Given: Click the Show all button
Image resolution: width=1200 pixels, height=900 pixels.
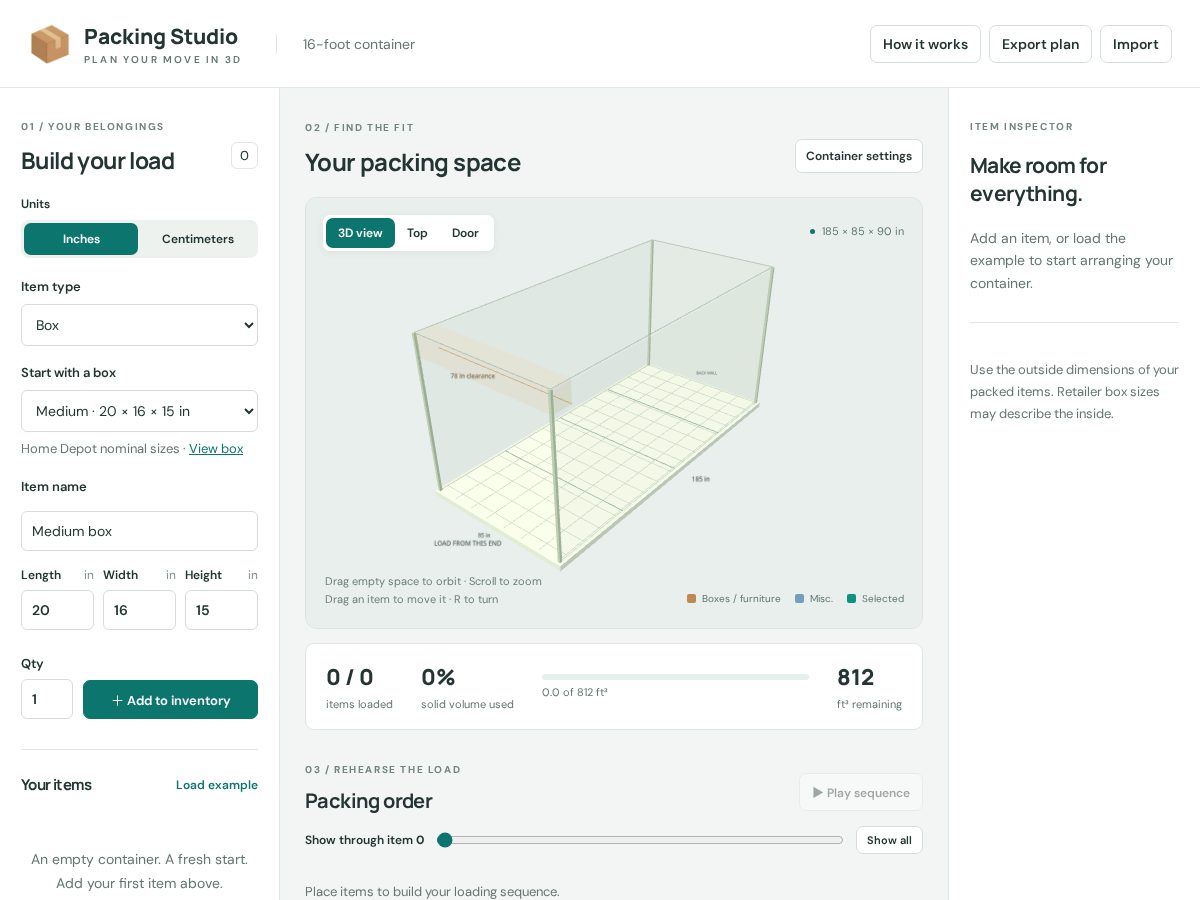Looking at the screenshot, I should (x=889, y=840).
